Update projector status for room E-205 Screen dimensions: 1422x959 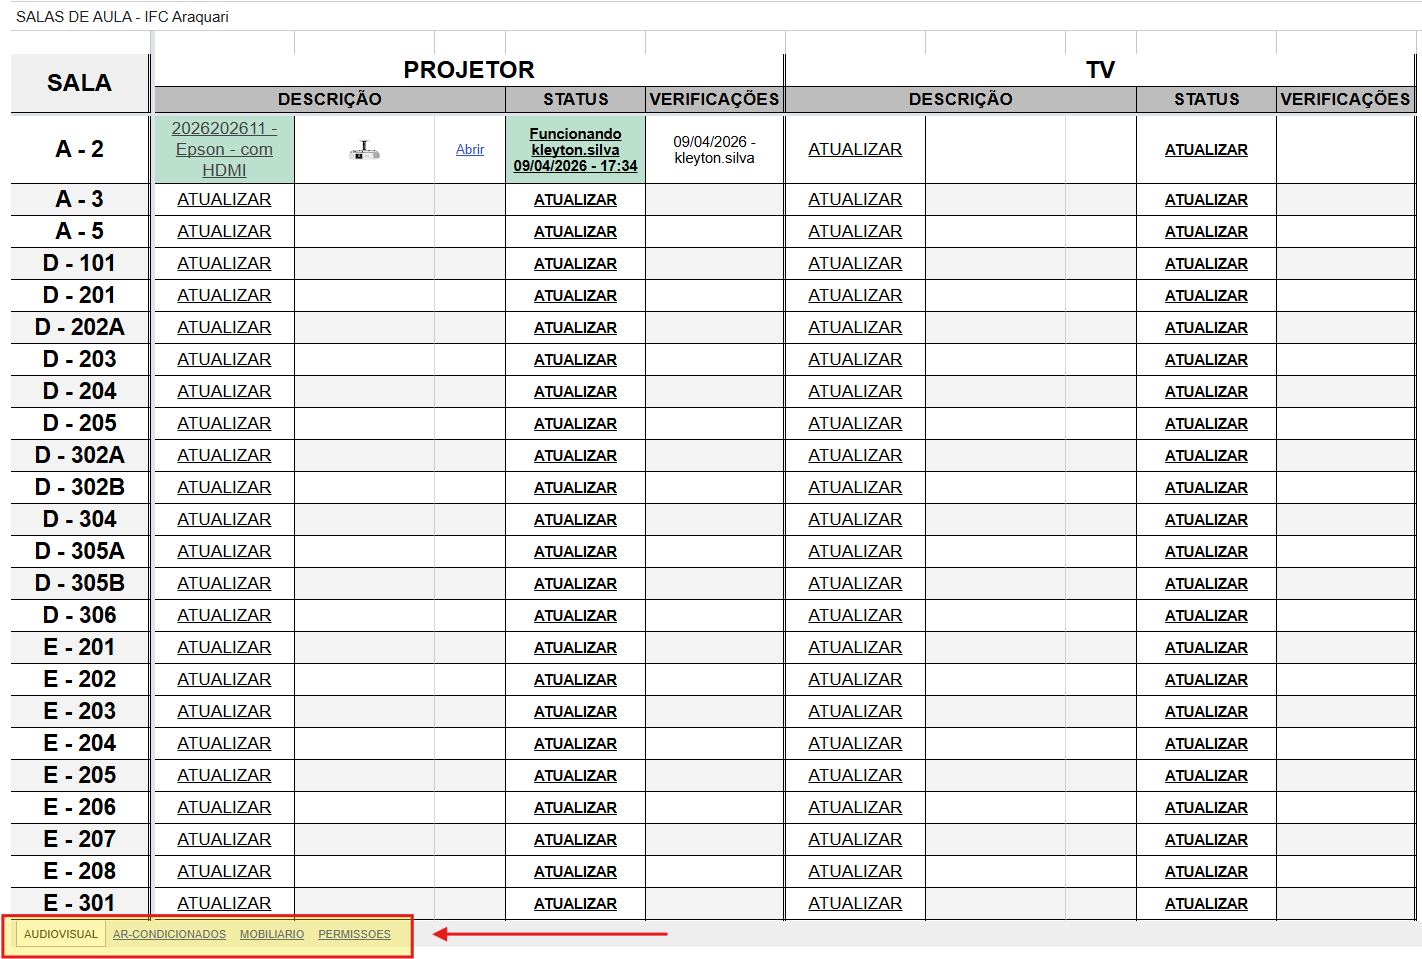[x=575, y=775]
